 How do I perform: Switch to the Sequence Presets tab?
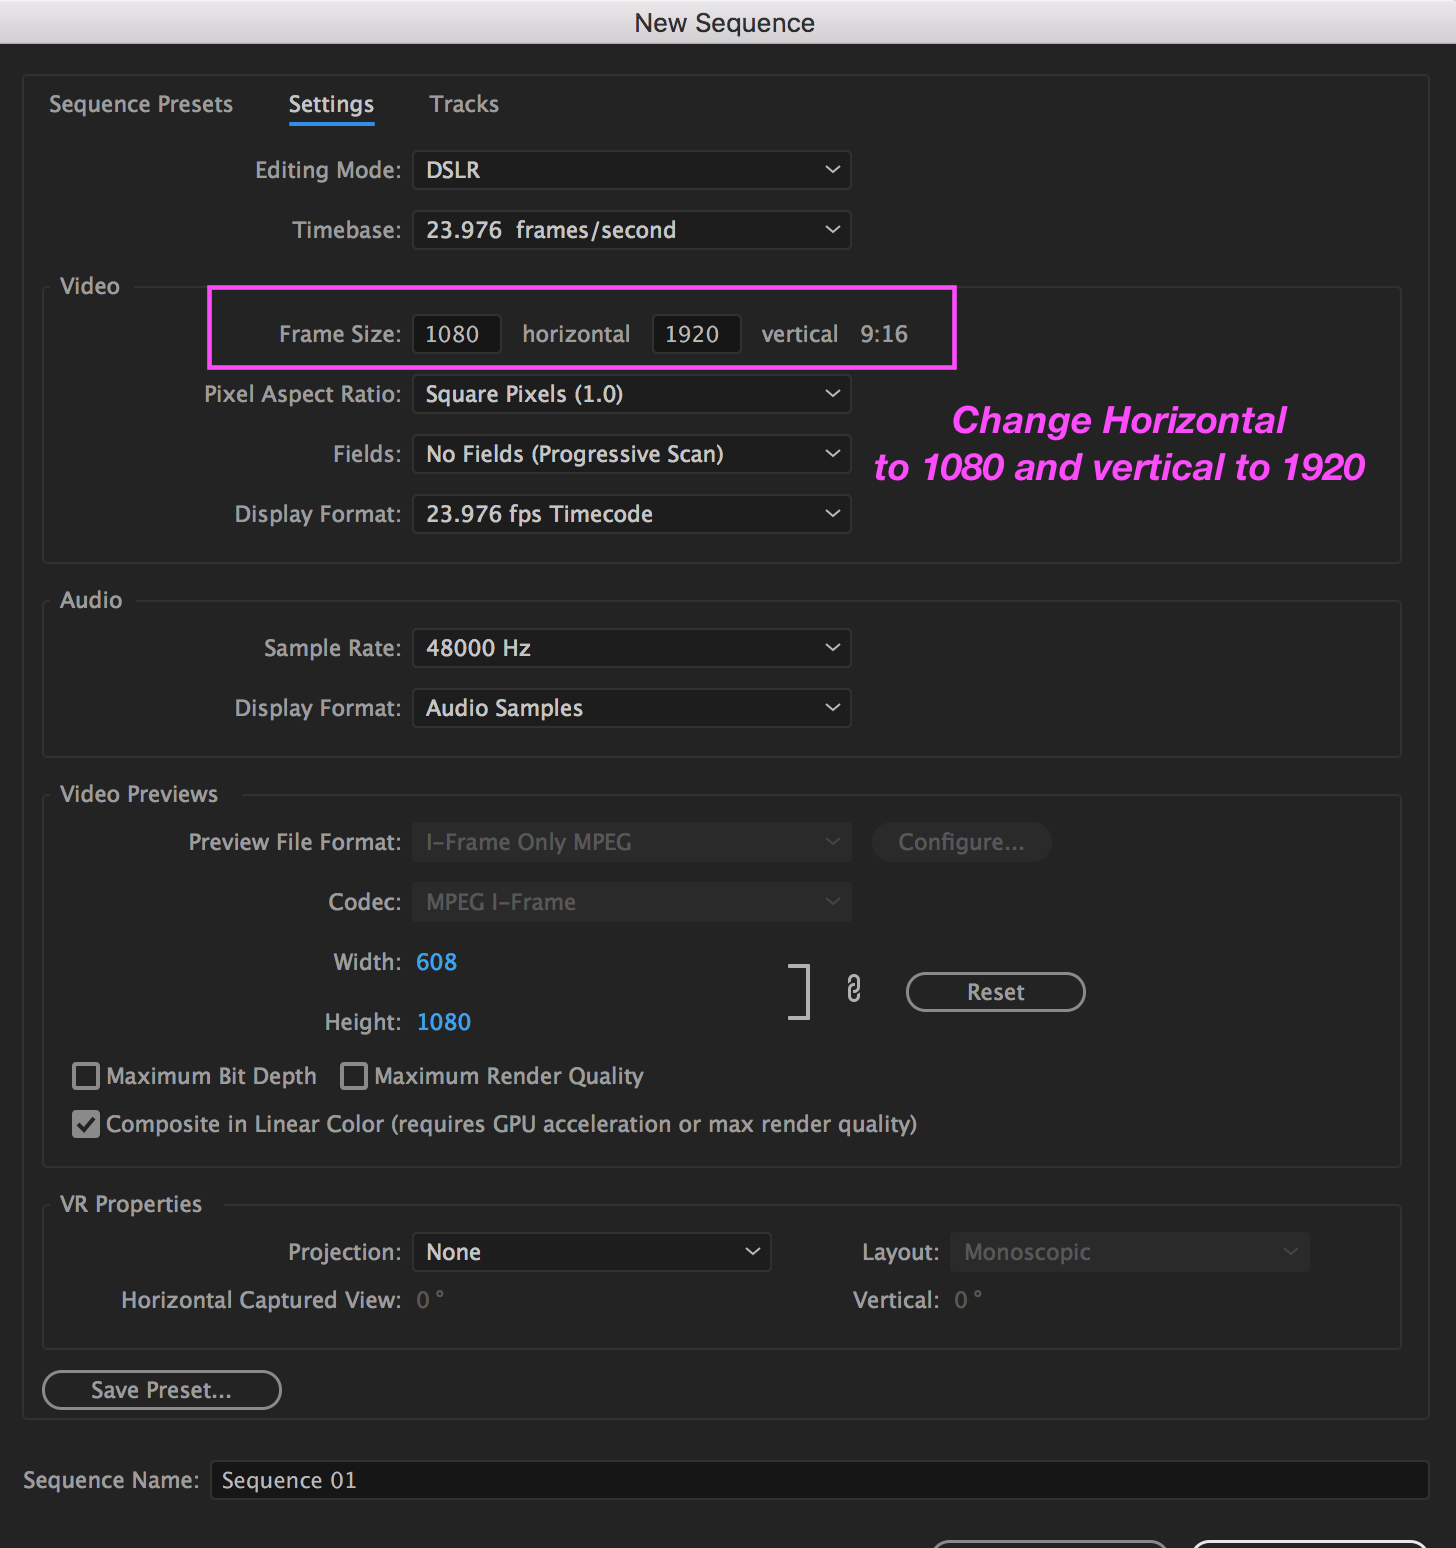point(141,104)
